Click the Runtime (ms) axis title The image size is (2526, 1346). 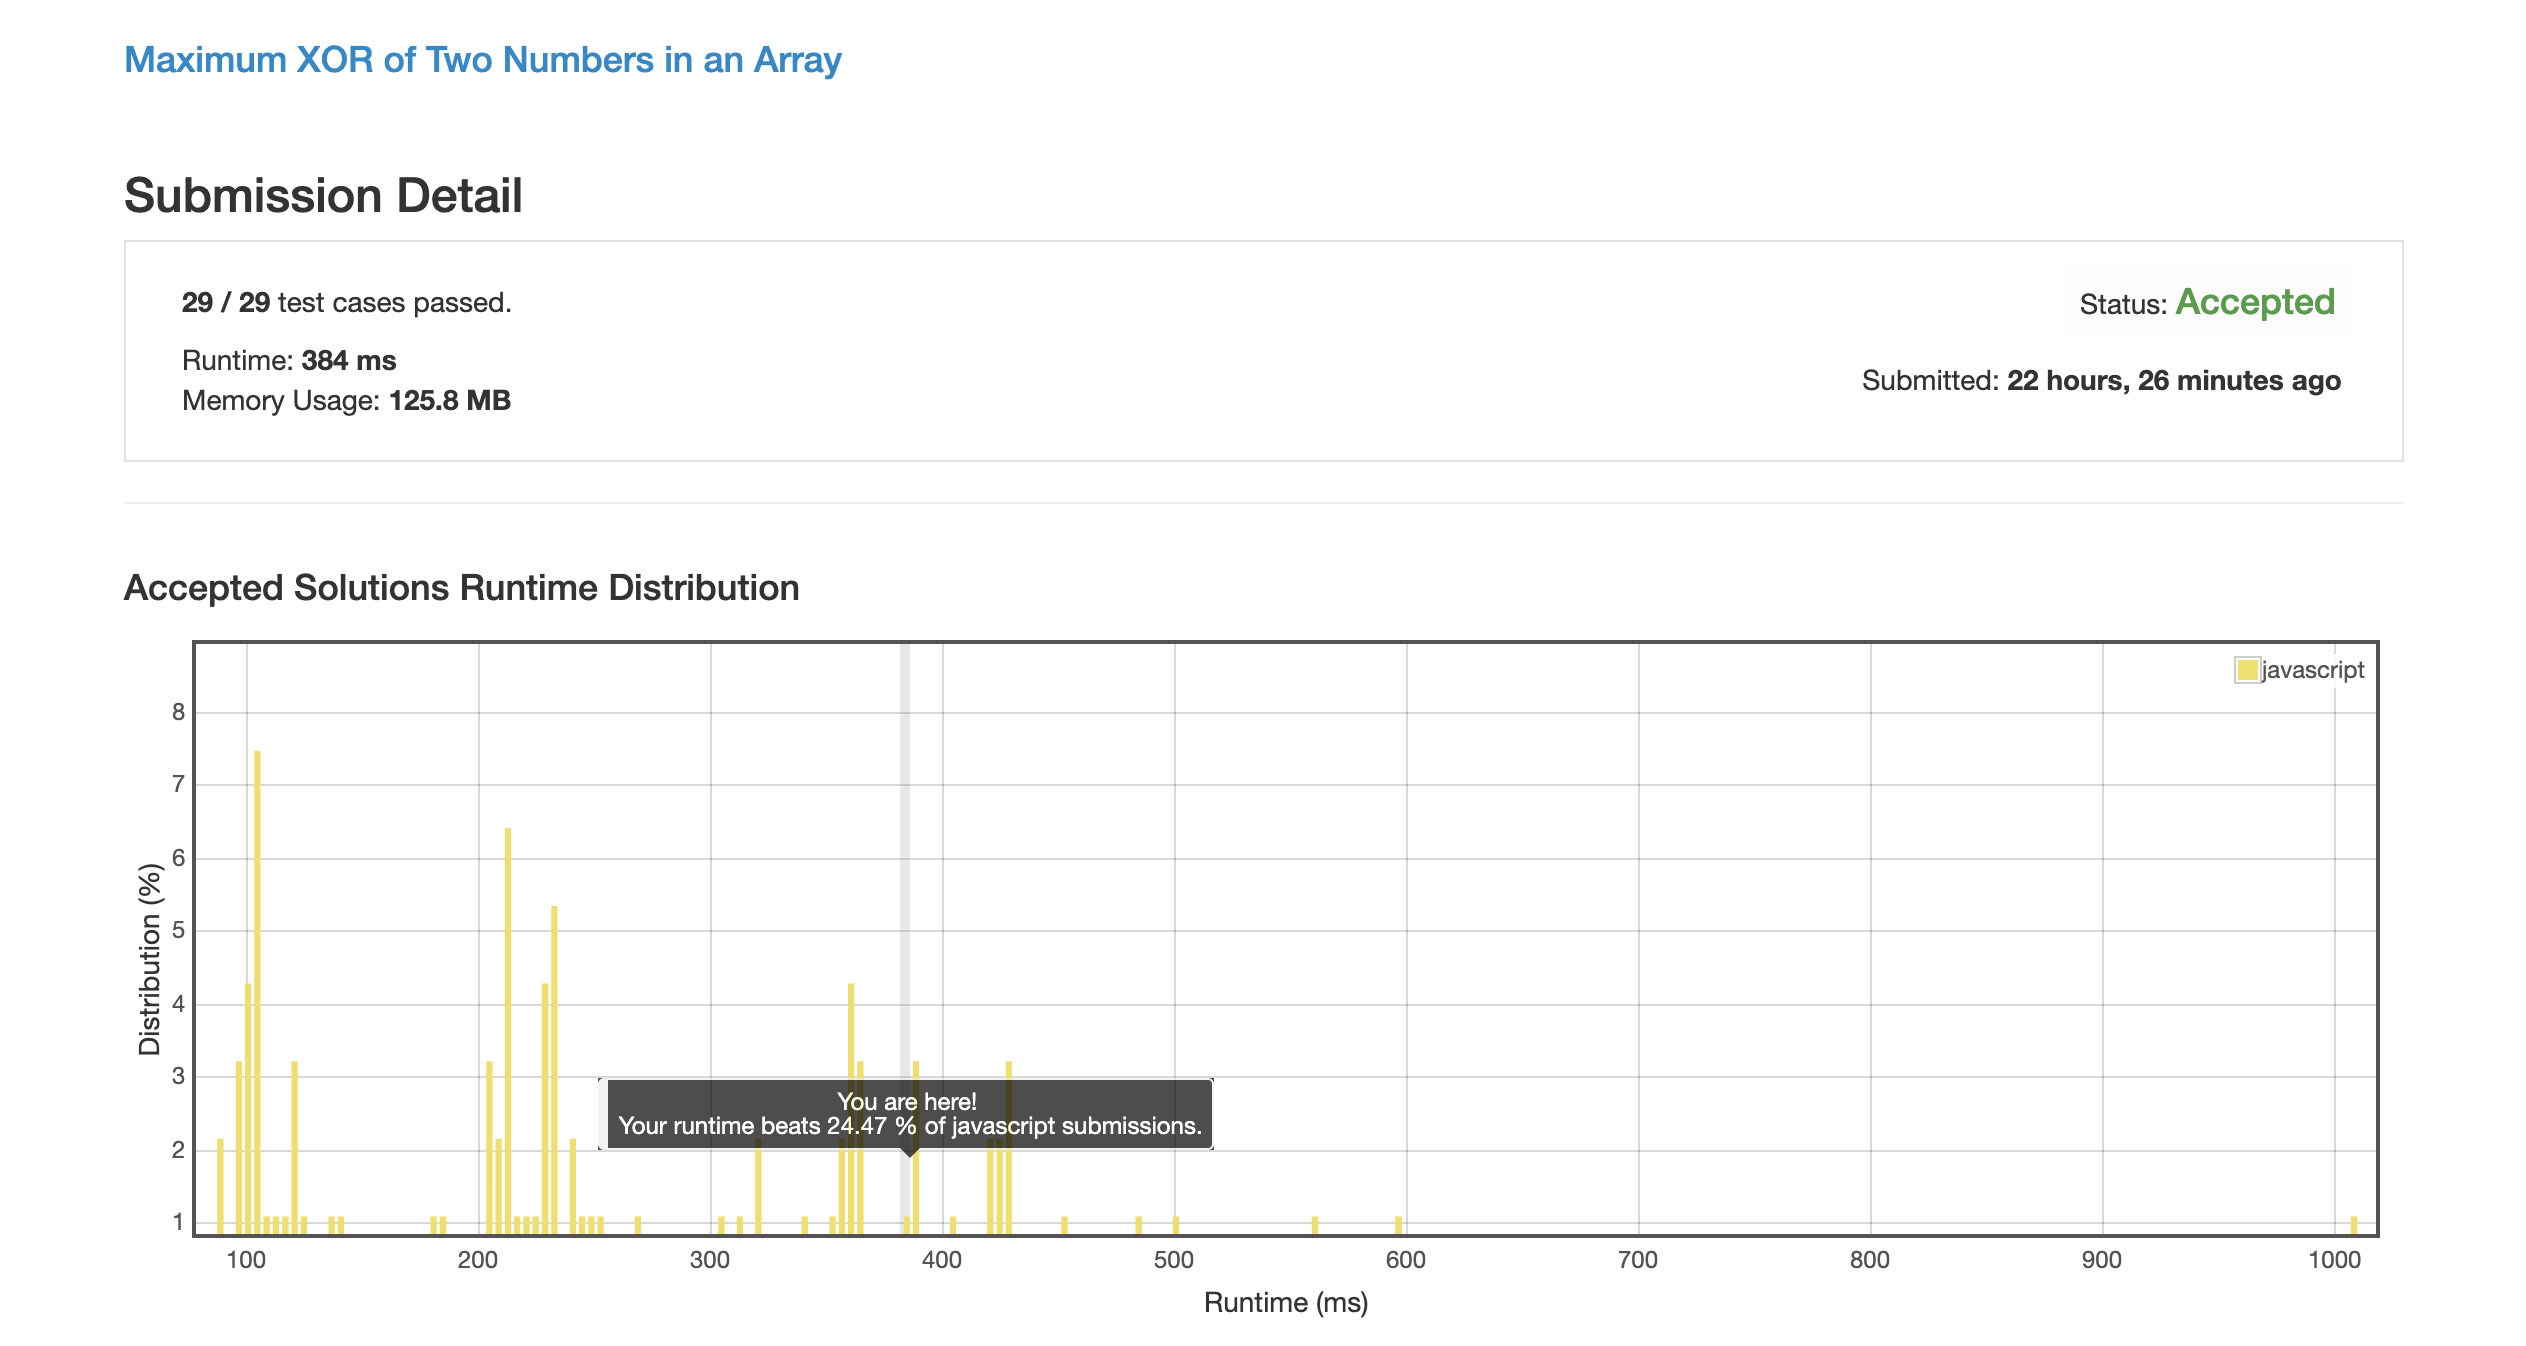[x=1286, y=1302]
